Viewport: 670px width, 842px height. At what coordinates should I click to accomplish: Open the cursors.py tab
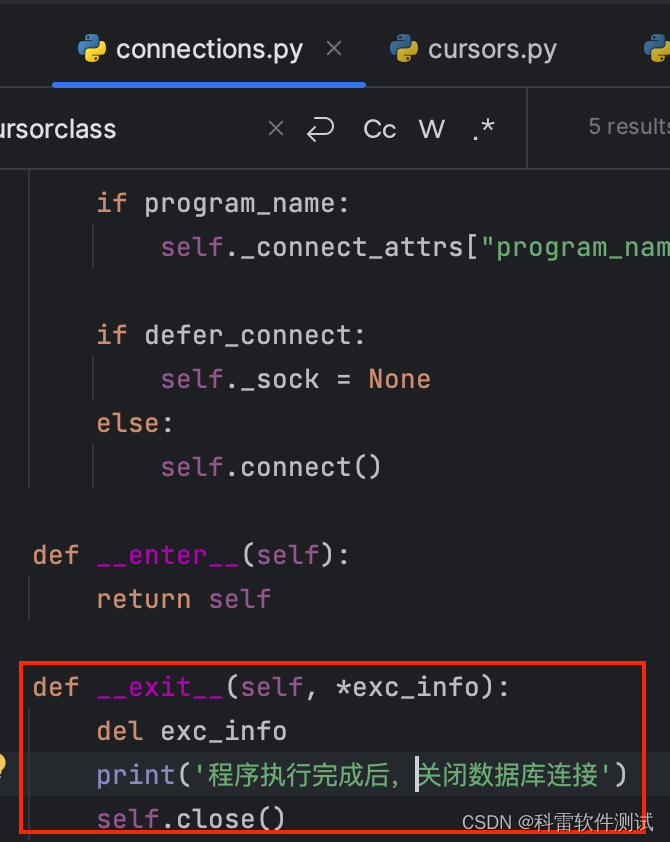point(474,49)
